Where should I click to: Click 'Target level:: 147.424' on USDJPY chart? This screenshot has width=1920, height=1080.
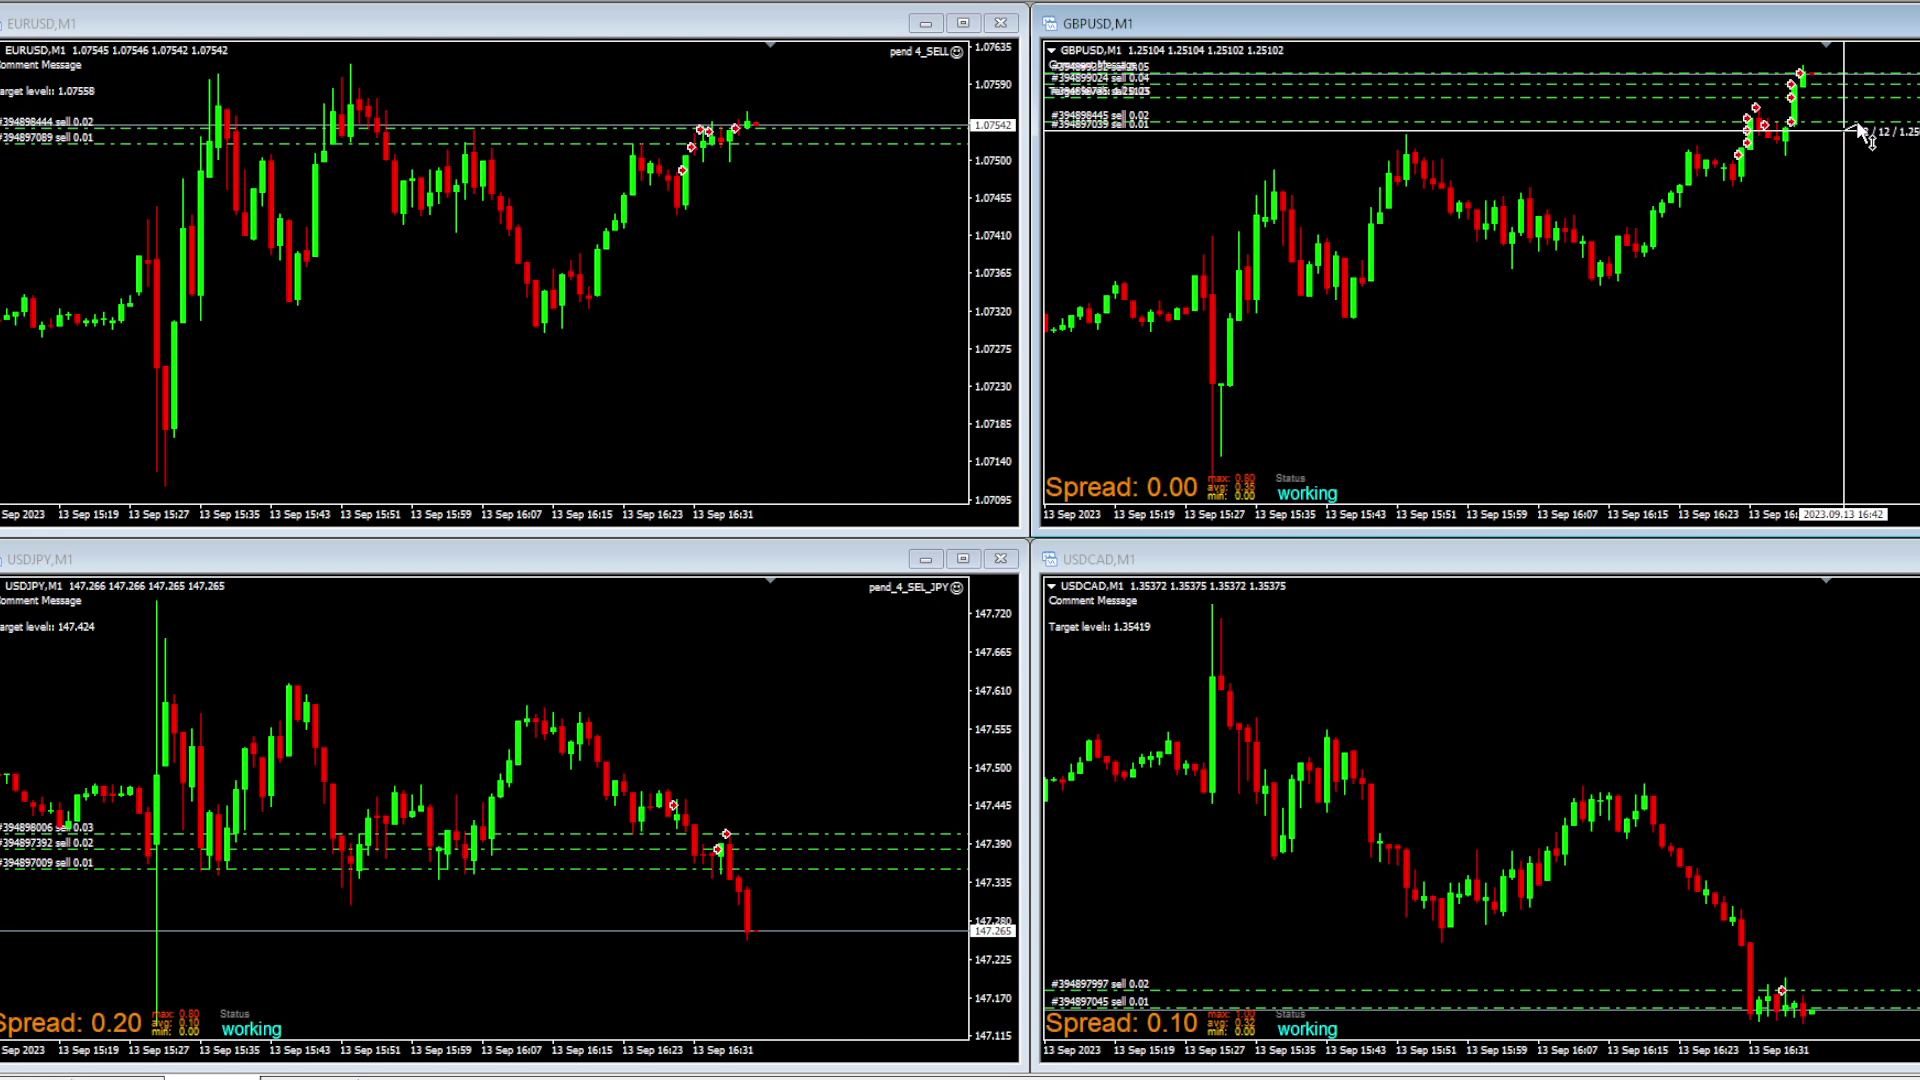coord(47,627)
